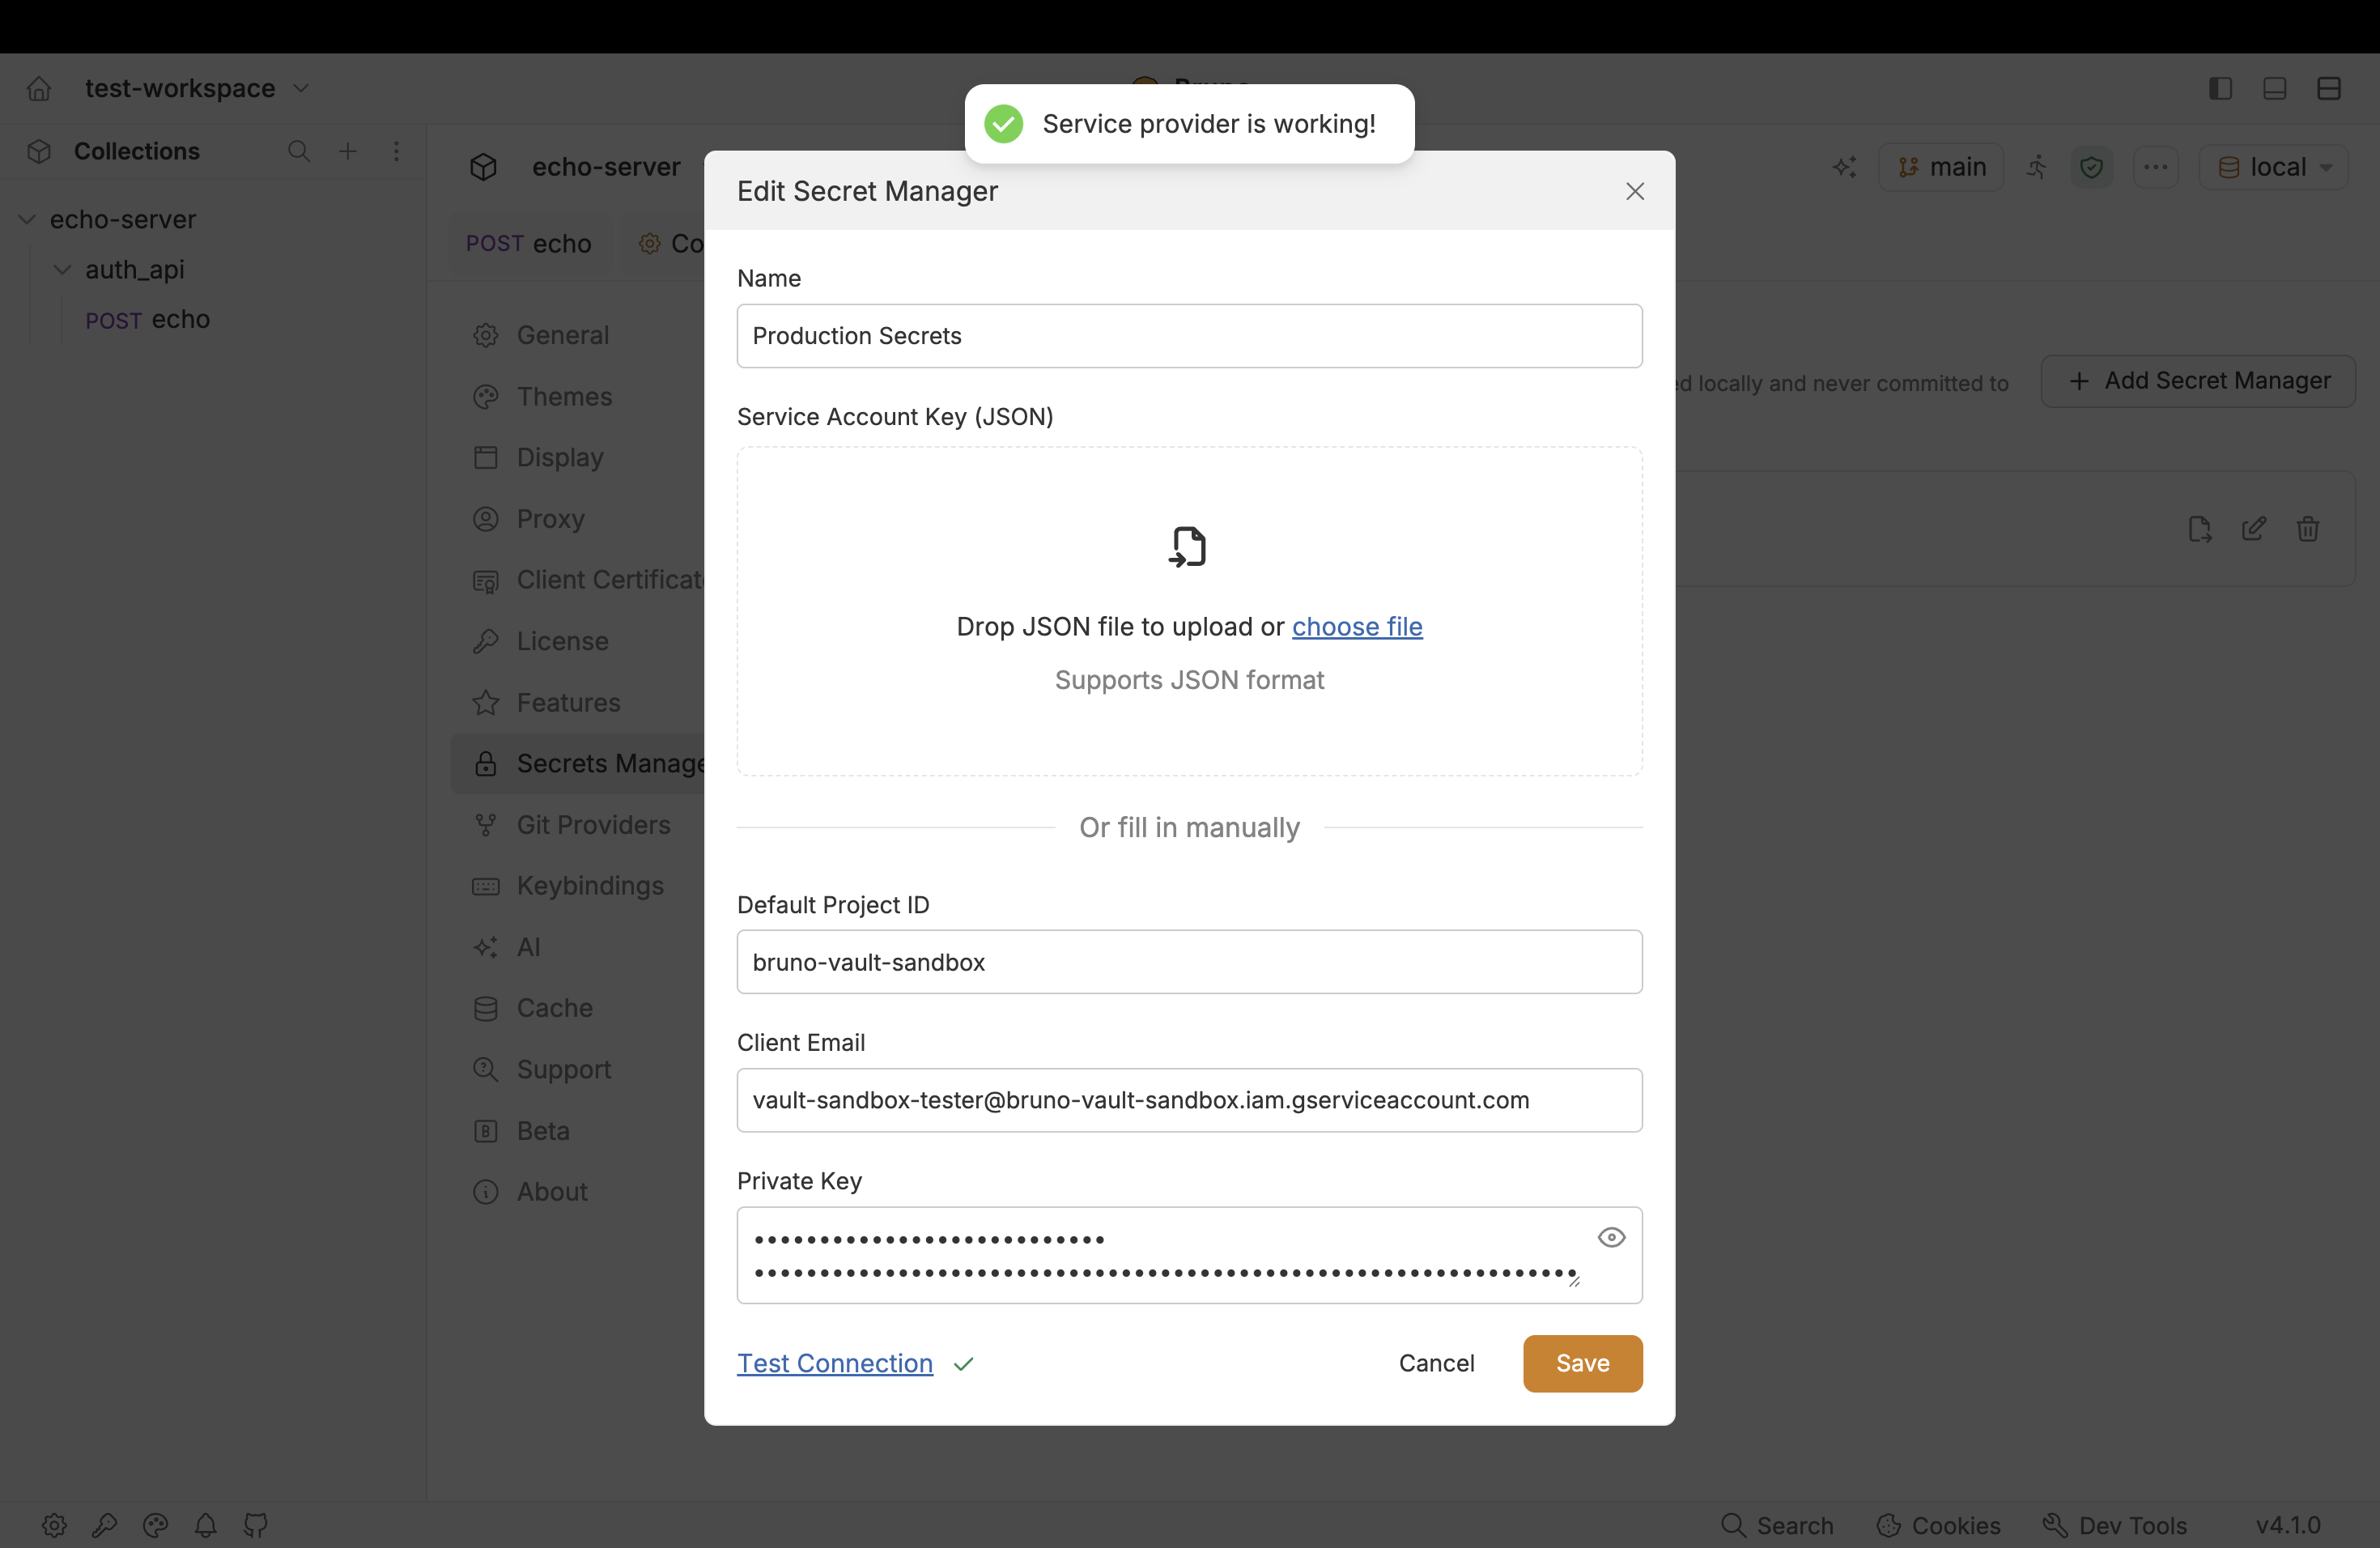
Task: Save the secret manager settings
Action: (1582, 1363)
